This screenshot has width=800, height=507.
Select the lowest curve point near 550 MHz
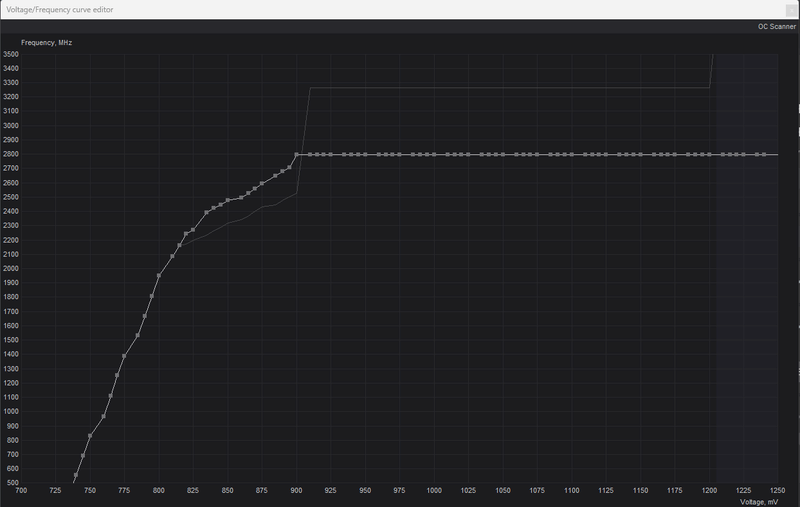[x=76, y=475]
